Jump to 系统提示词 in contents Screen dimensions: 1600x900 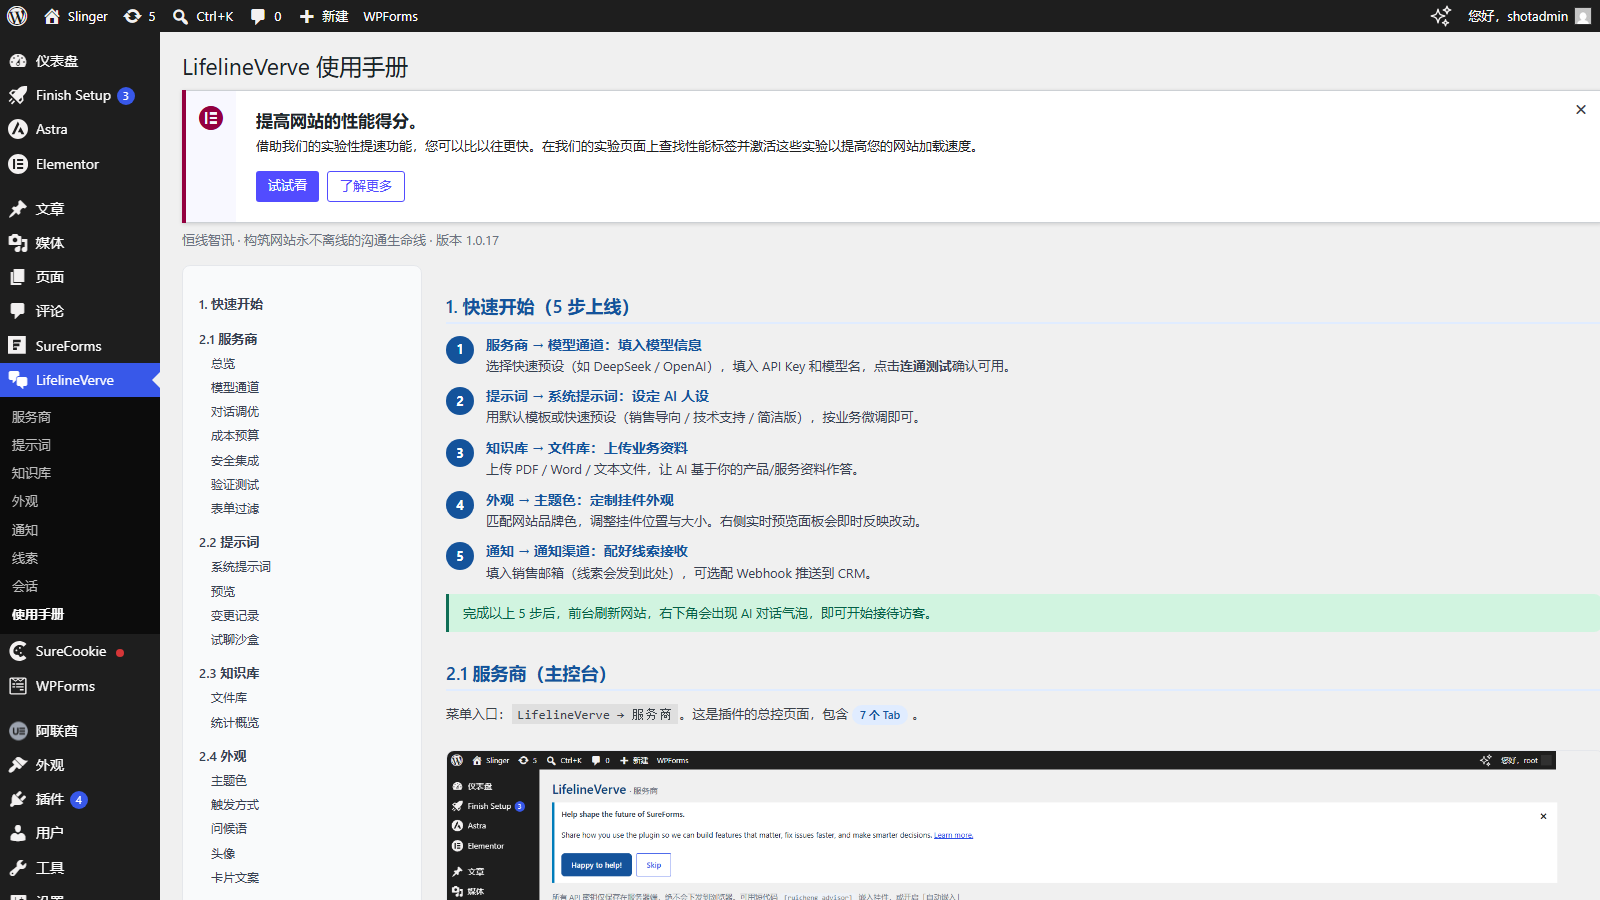pyautogui.click(x=241, y=566)
